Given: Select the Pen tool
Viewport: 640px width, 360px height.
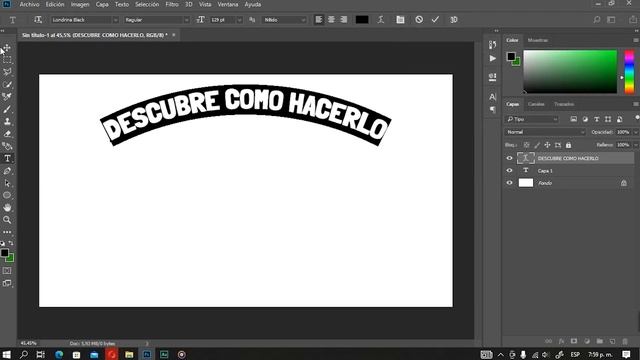Looking at the screenshot, I should coord(7,171).
